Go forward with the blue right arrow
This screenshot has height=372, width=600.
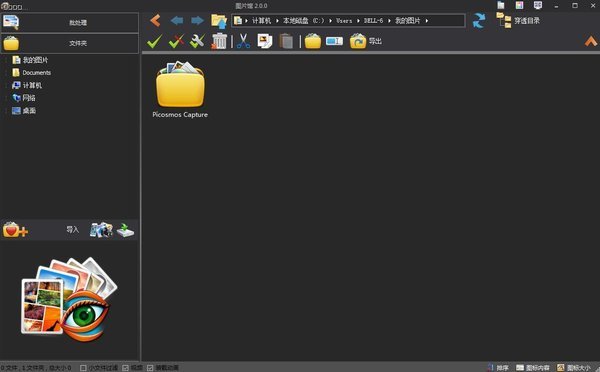(x=197, y=20)
